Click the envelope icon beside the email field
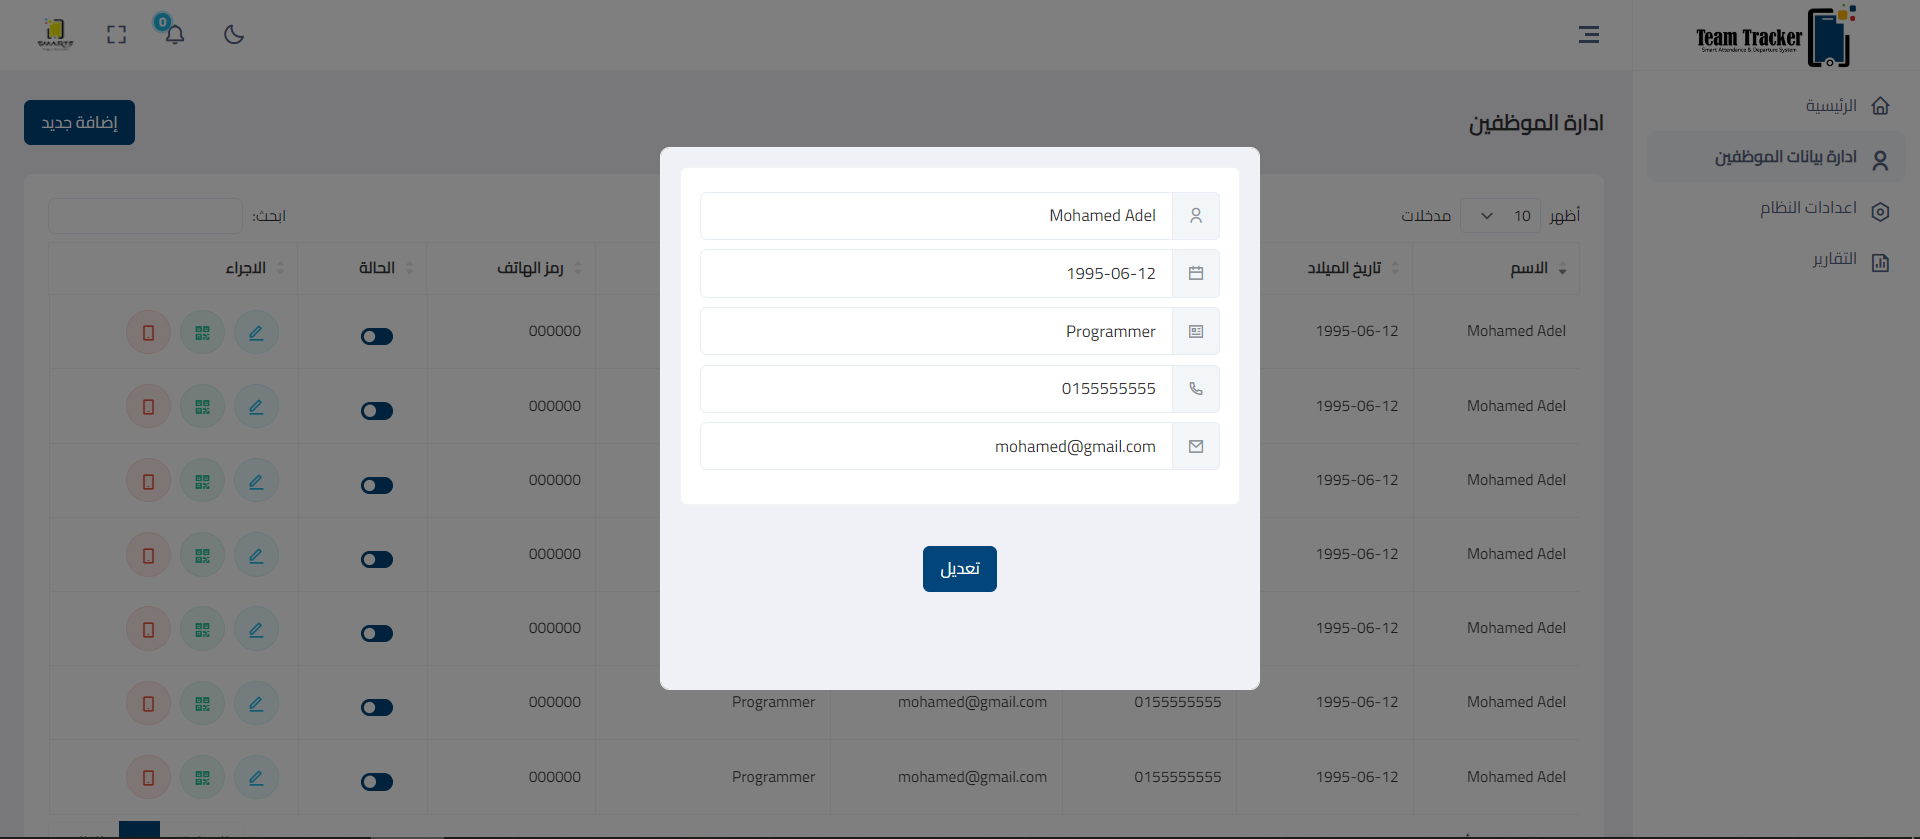 tap(1195, 446)
